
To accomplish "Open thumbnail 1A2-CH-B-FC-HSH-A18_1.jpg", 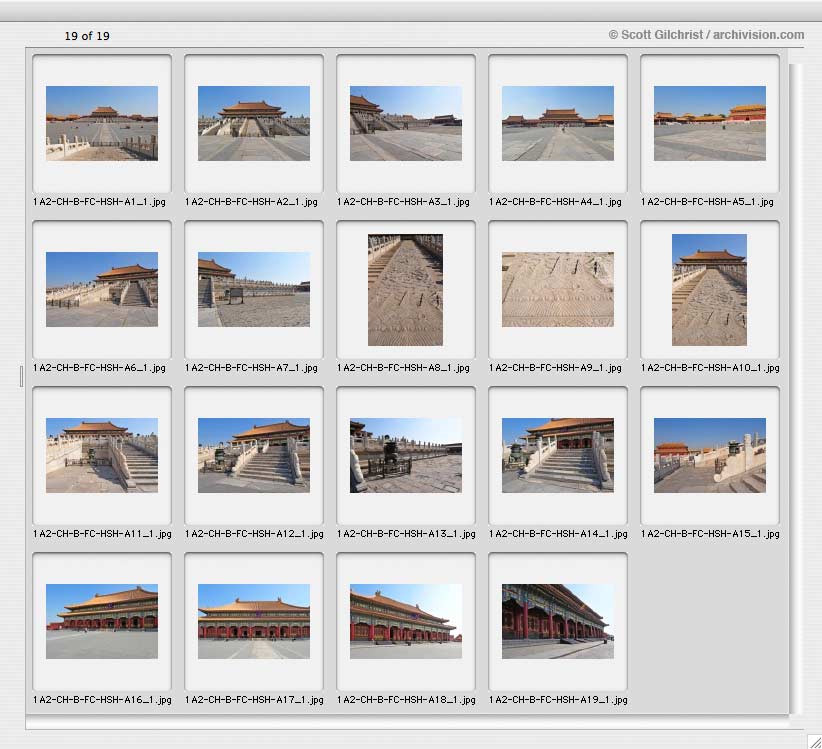I will (406, 622).
